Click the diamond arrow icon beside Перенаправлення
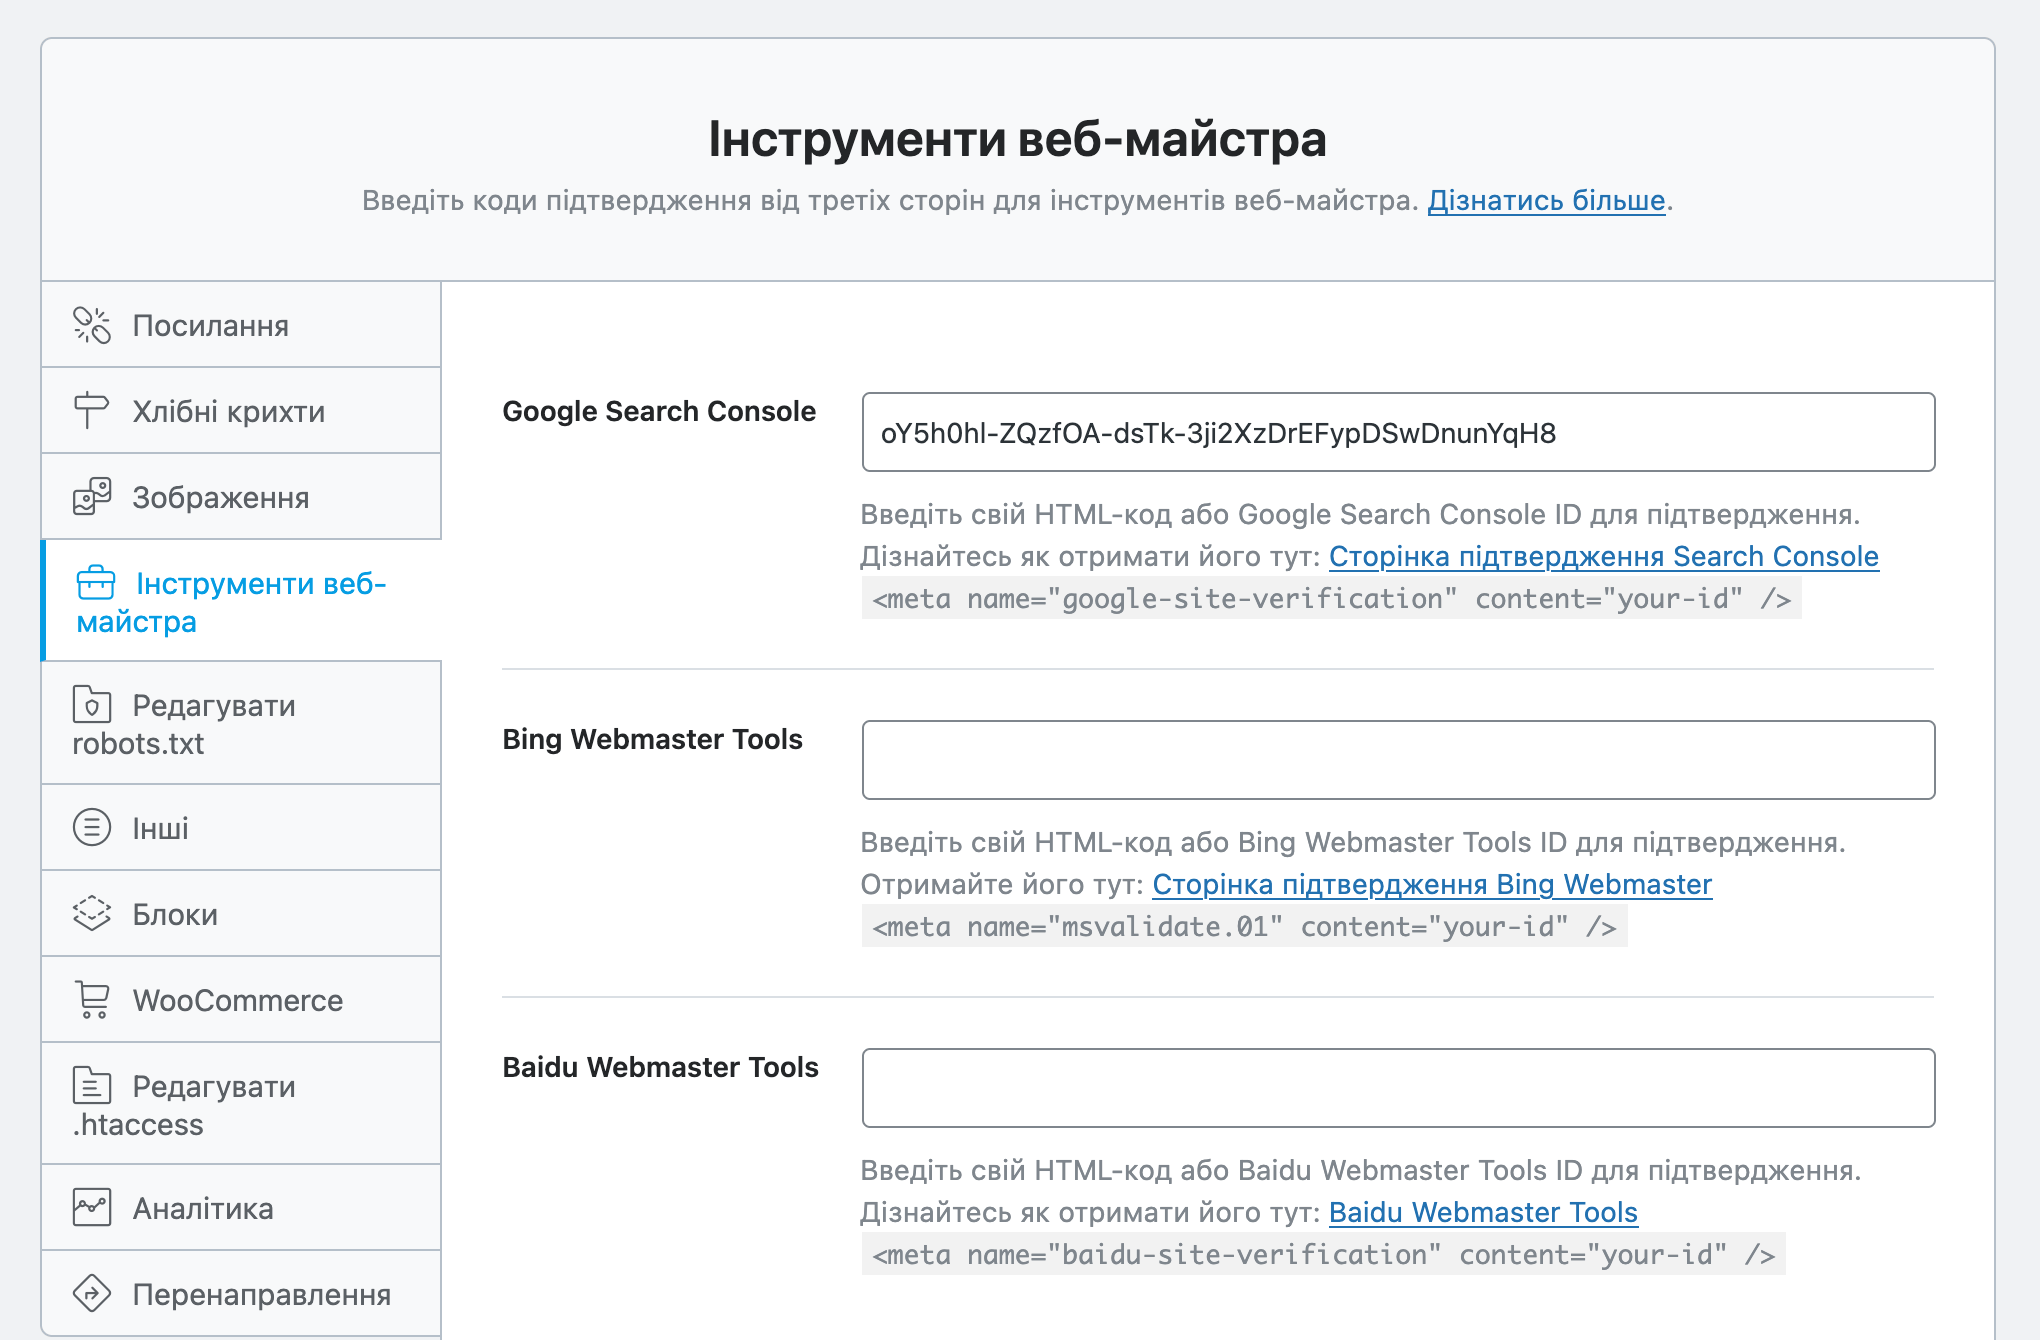Viewport: 2040px width, 1340px height. [92, 1294]
